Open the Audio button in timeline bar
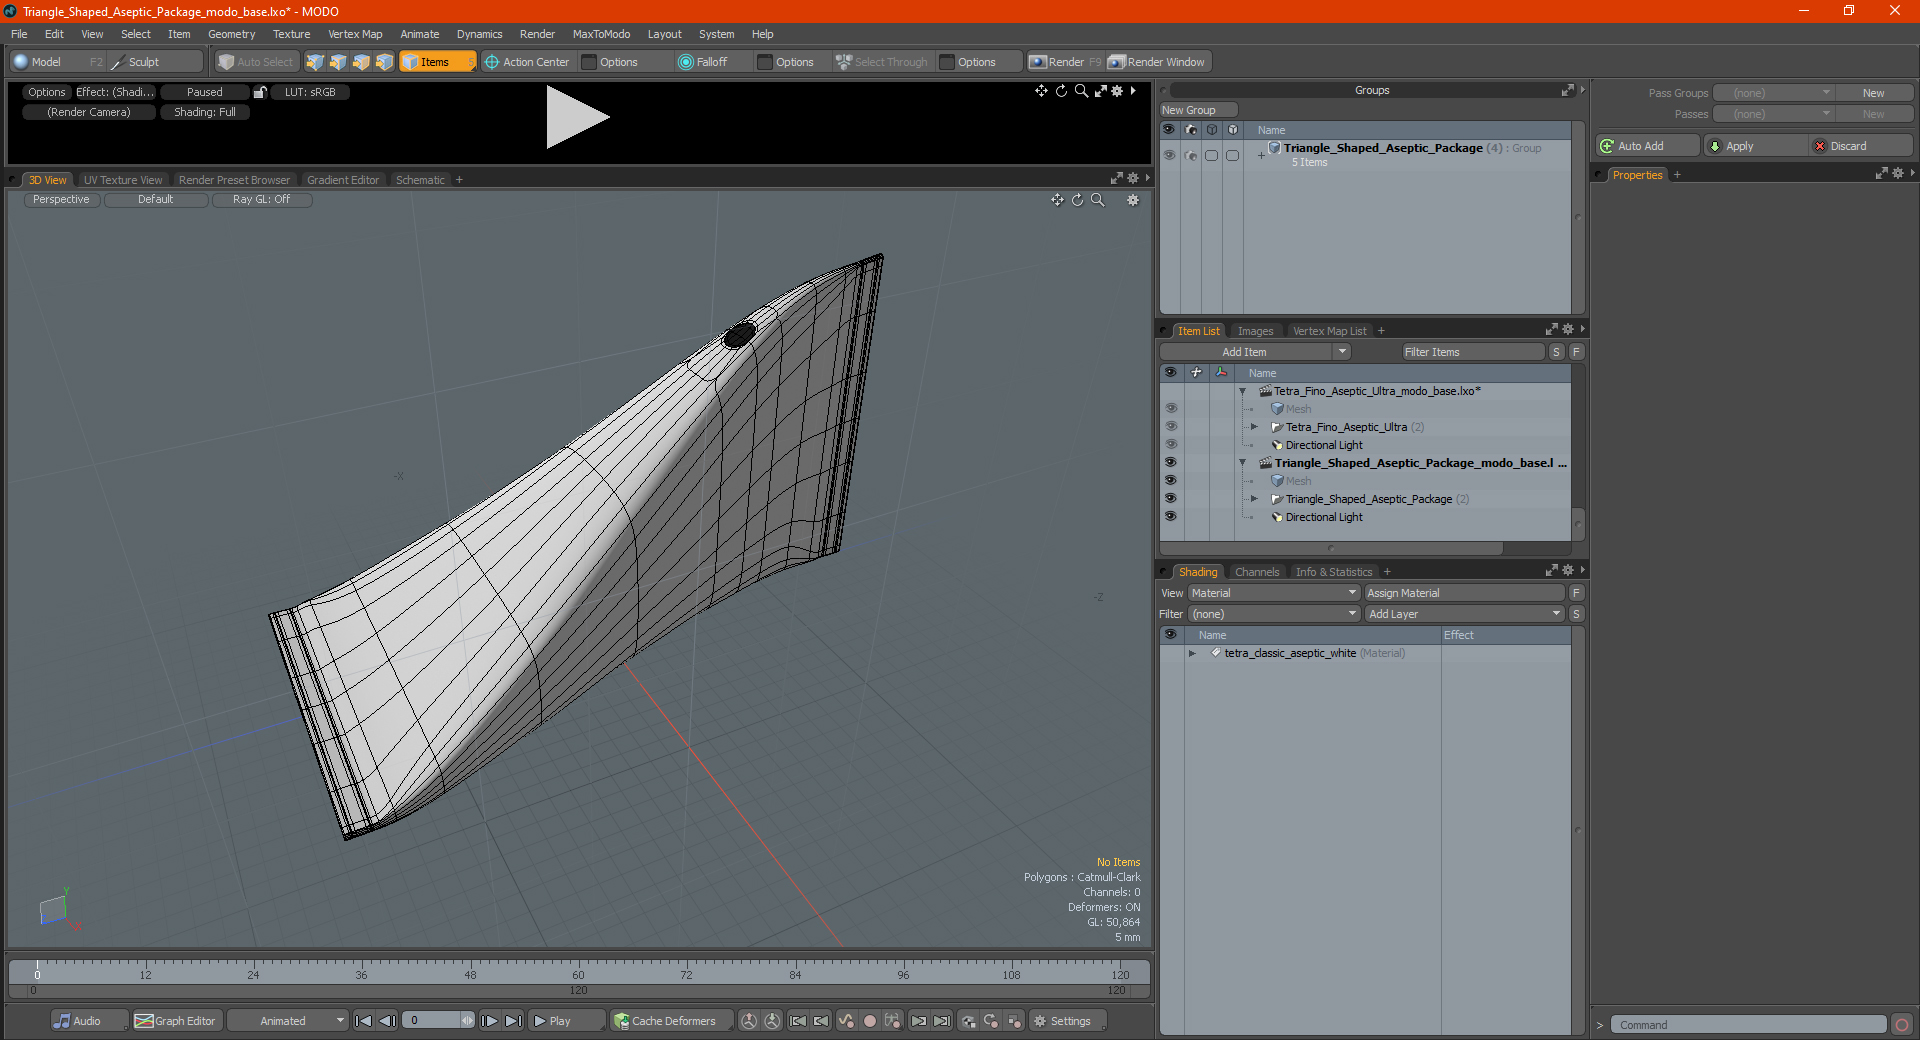The height and width of the screenshot is (1040, 1920). (x=78, y=1021)
